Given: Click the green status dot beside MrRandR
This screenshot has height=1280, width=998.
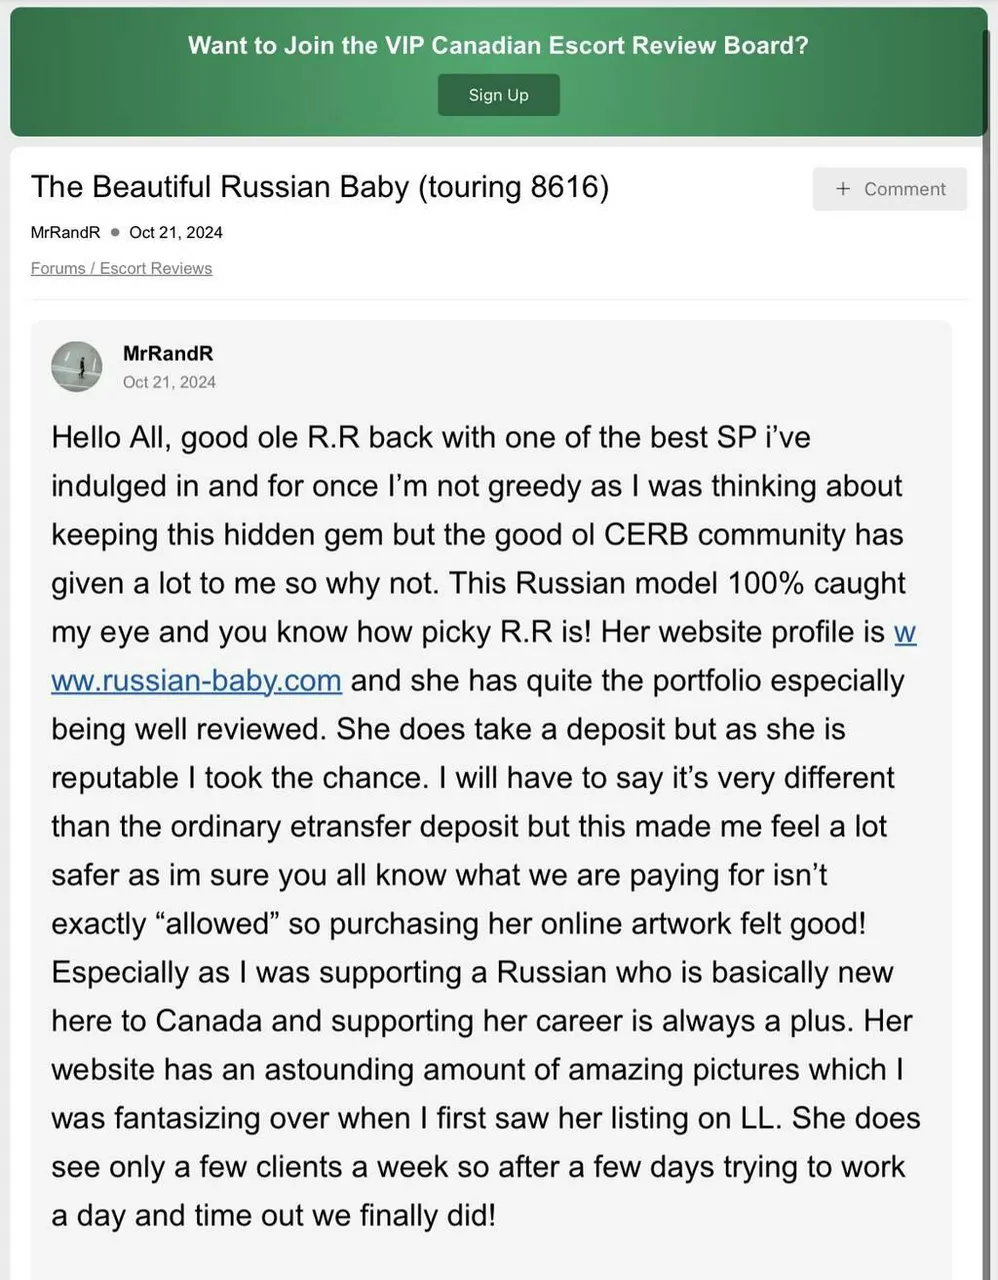Looking at the screenshot, I should (x=114, y=232).
